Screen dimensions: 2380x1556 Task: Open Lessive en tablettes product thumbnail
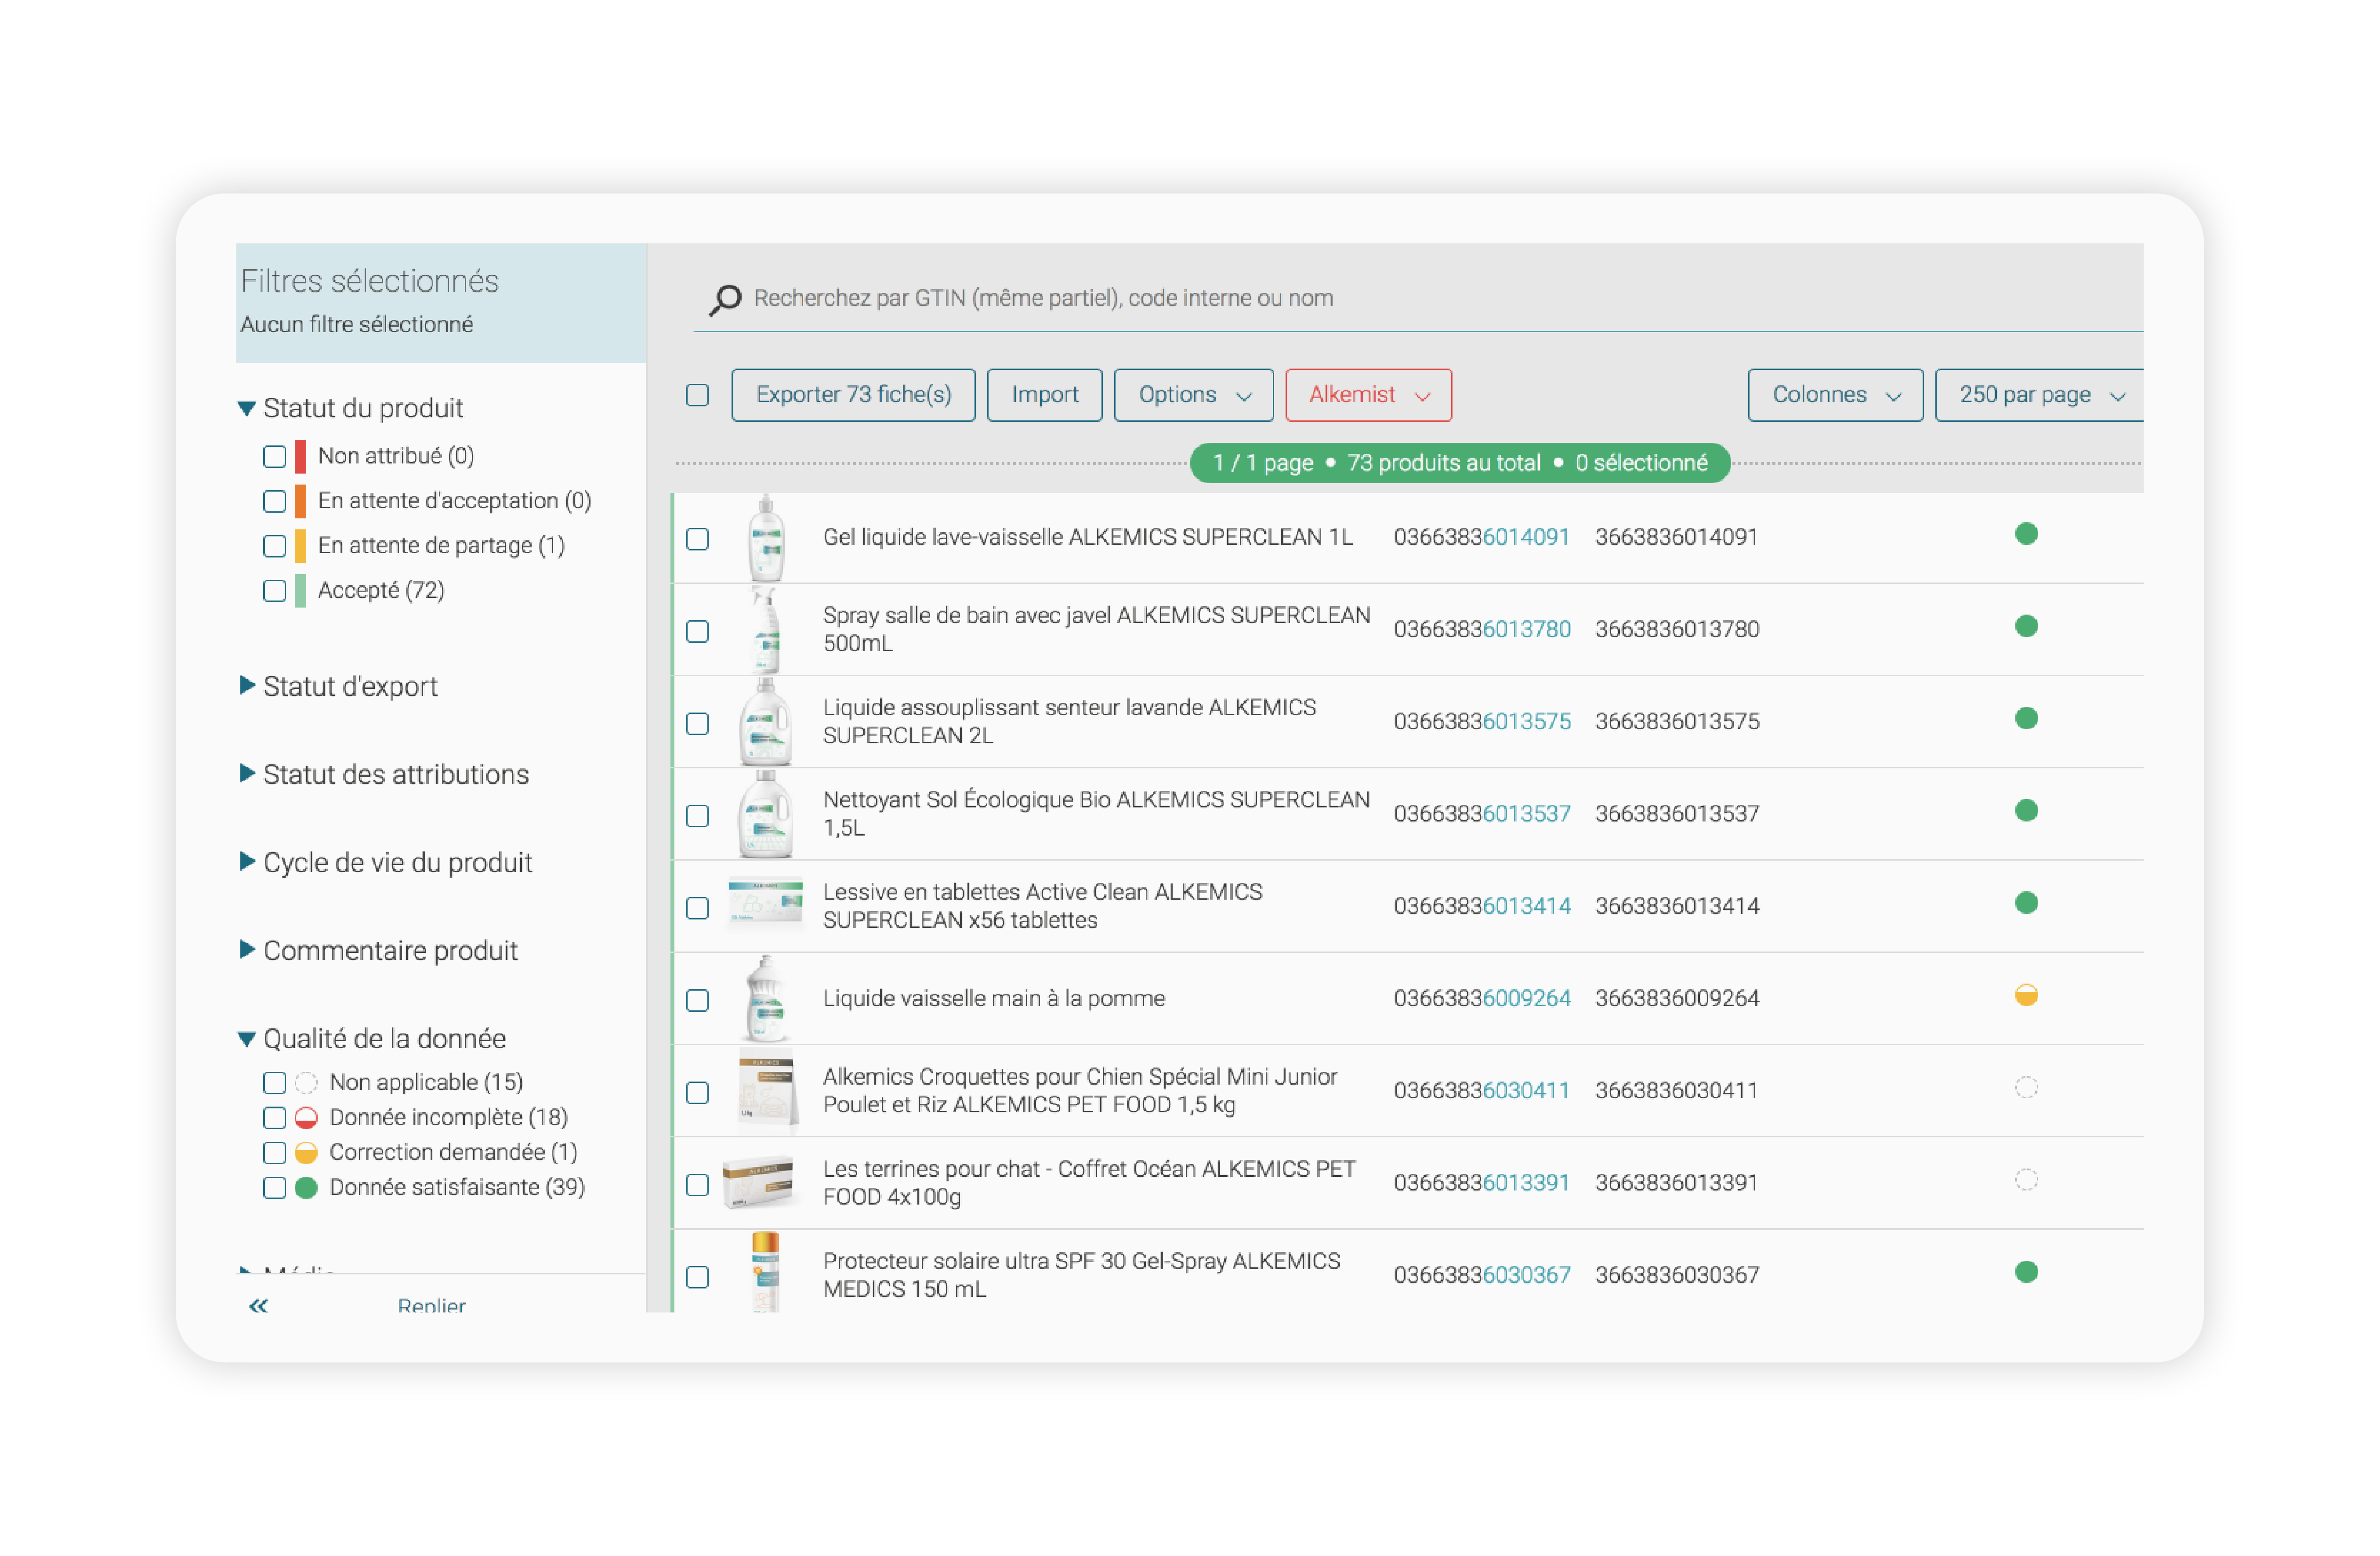[x=766, y=903]
